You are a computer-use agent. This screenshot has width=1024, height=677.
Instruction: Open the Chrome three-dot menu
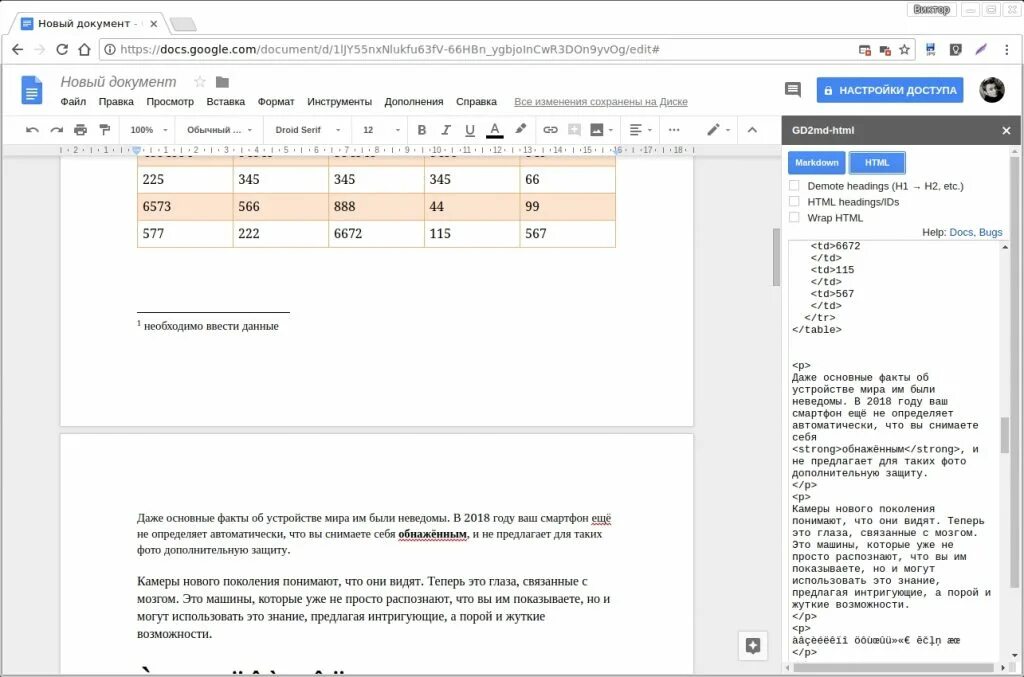(1006, 50)
